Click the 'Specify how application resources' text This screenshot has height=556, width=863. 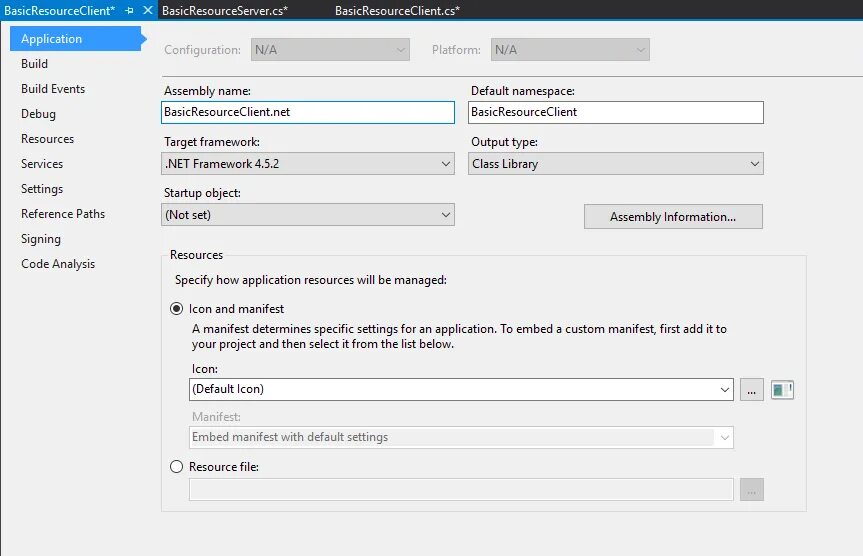(x=310, y=280)
